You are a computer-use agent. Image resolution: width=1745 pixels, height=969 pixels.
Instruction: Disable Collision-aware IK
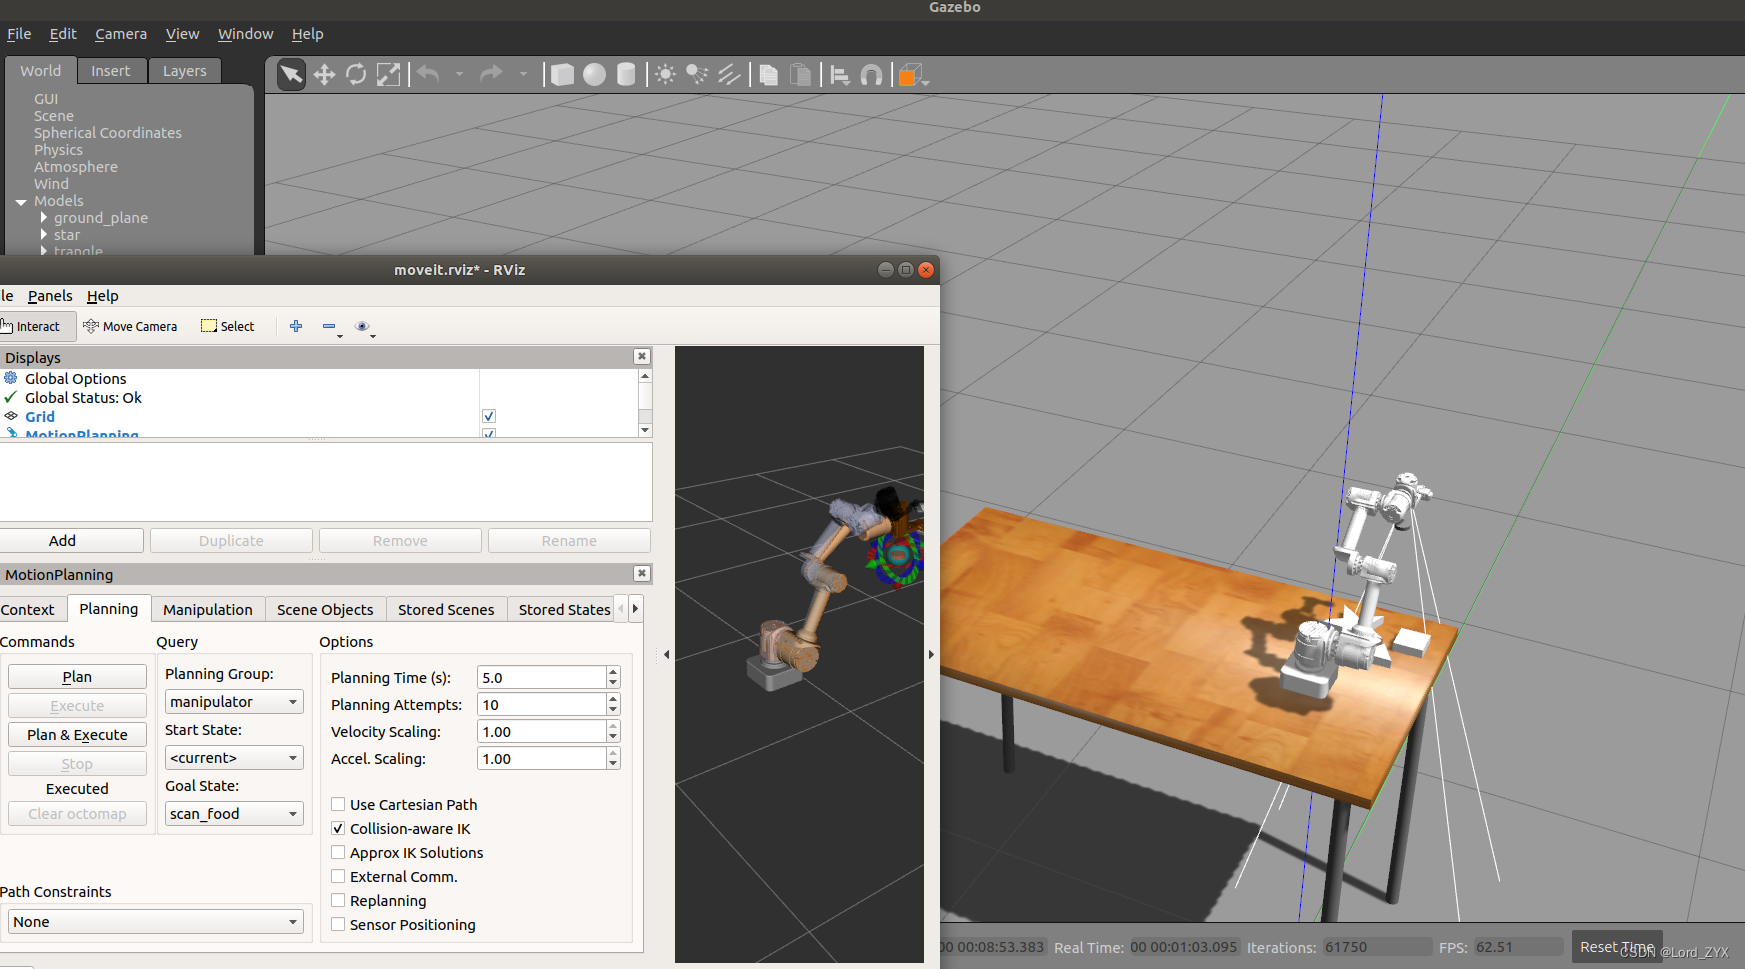click(338, 828)
